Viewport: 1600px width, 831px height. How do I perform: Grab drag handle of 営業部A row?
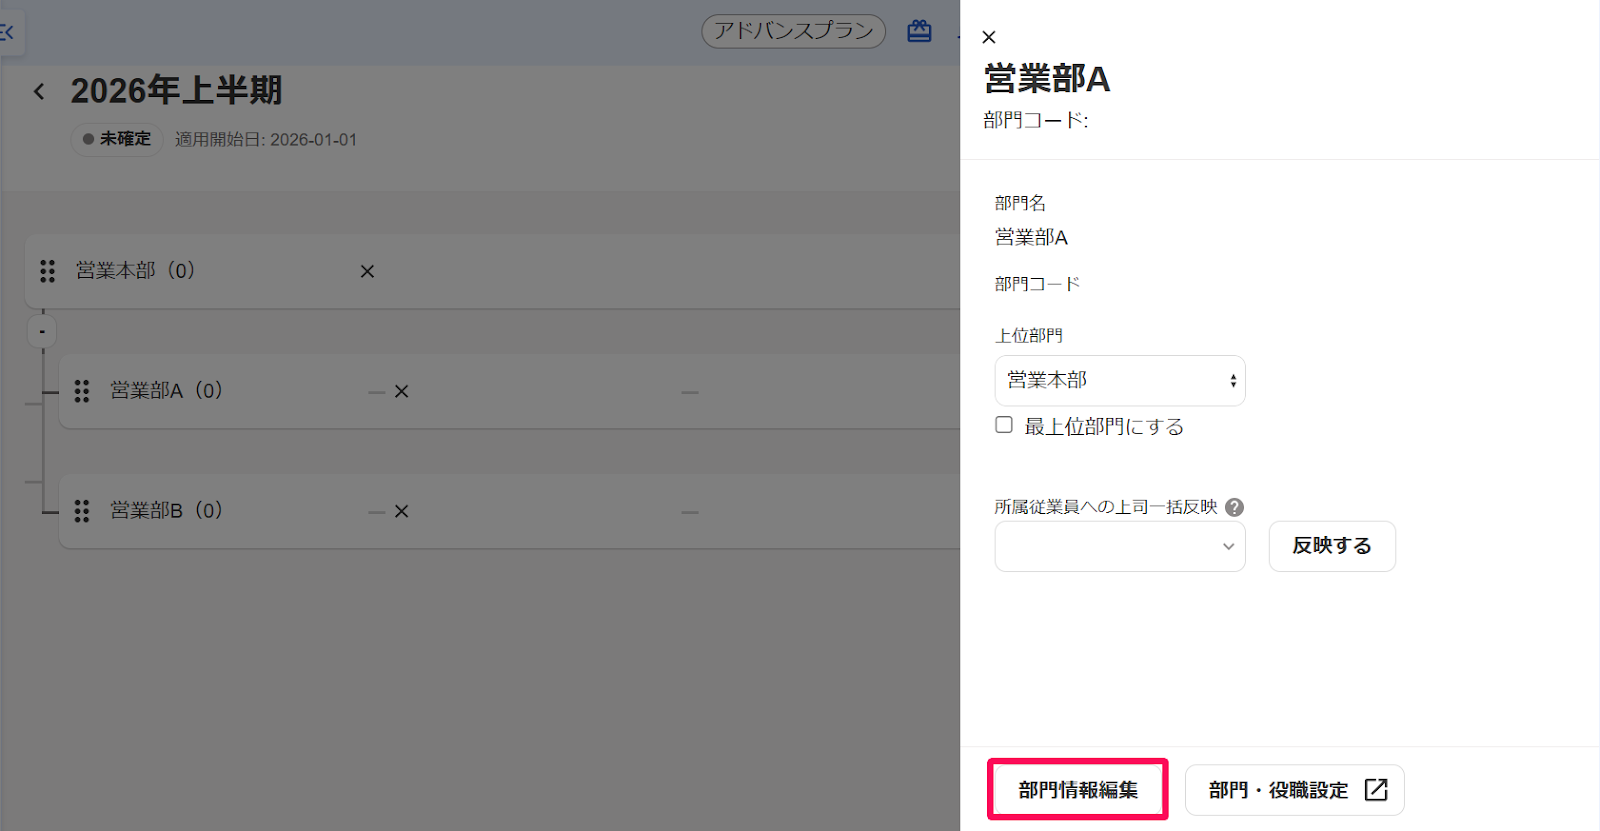tap(82, 391)
